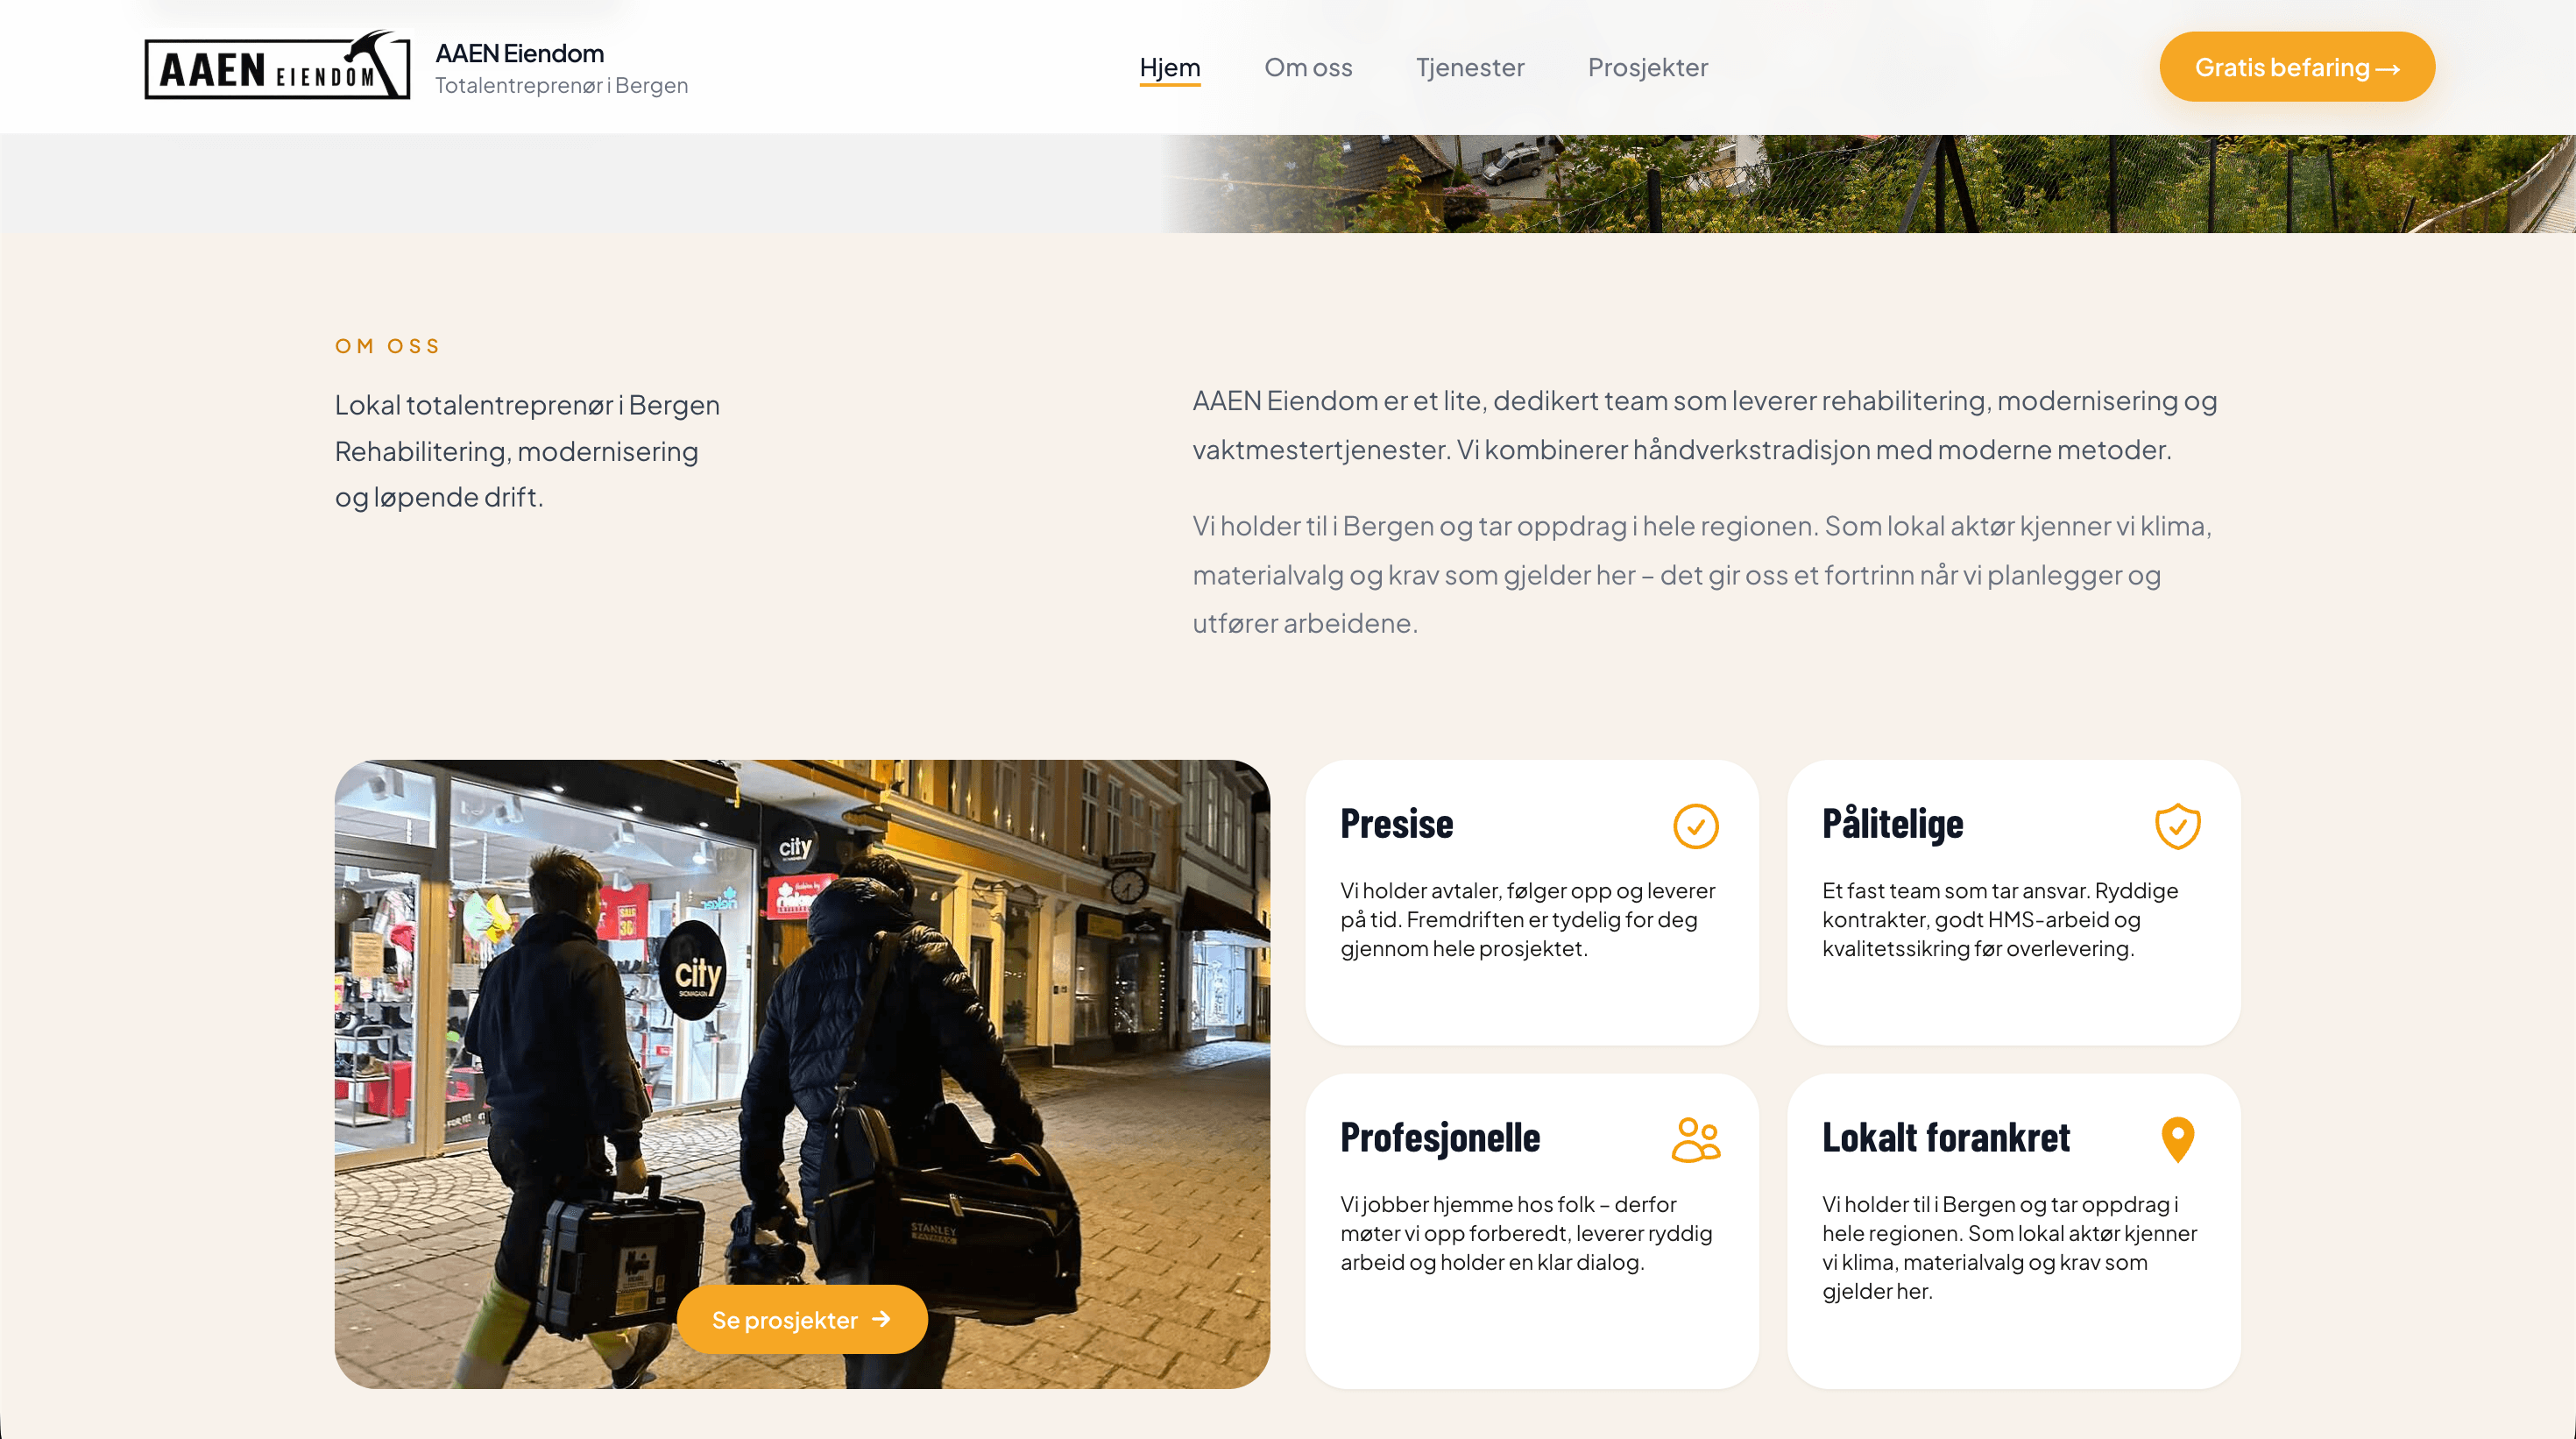Click the photo of workers carrying toolboxes
The width and height of the screenshot is (2576, 1439).
[x=802, y=1073]
